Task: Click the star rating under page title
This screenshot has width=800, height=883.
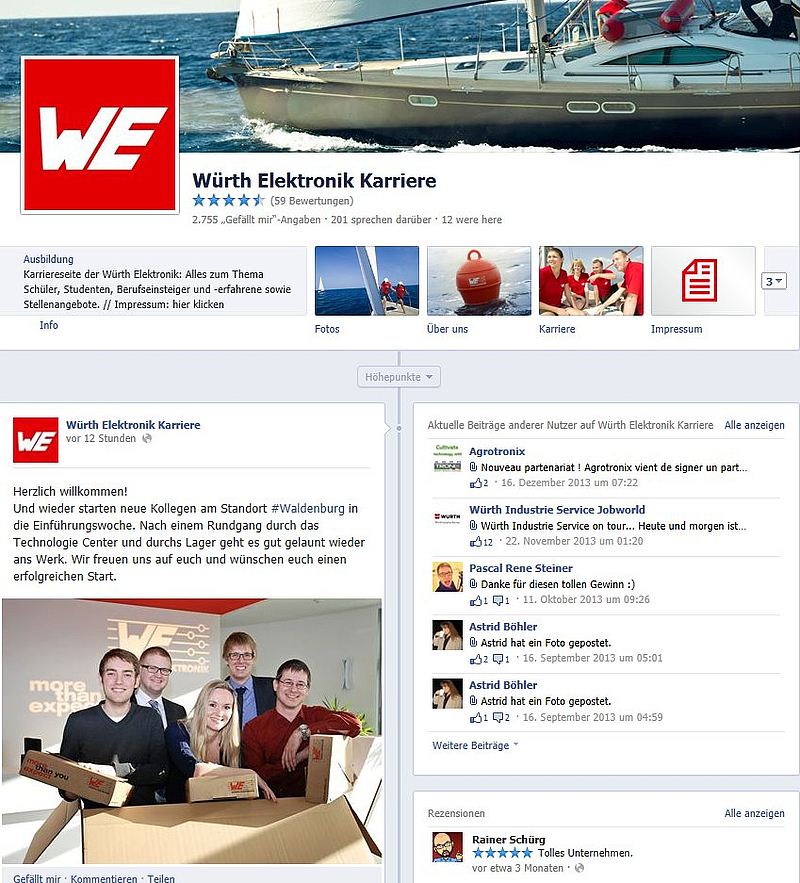Action: 228,200
